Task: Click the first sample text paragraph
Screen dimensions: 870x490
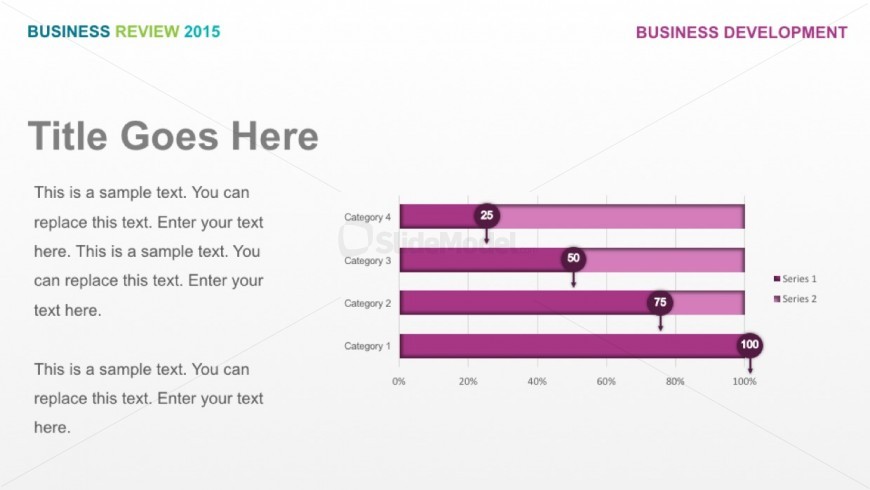Action: click(x=149, y=251)
